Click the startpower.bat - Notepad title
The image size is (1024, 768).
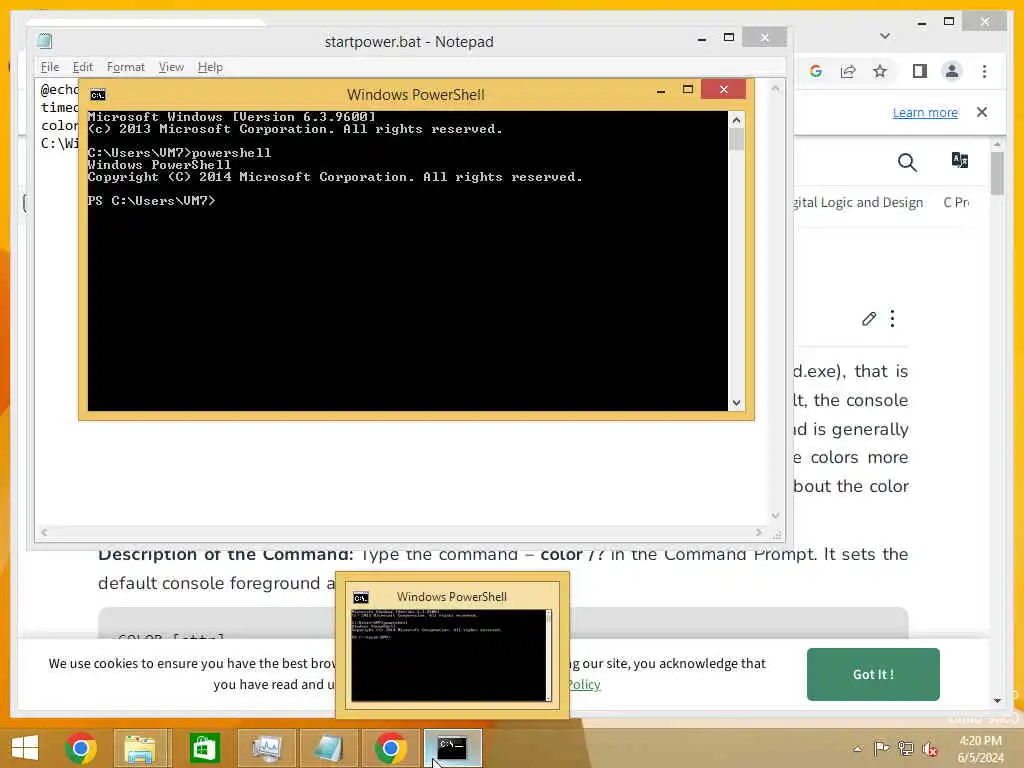pos(409,42)
